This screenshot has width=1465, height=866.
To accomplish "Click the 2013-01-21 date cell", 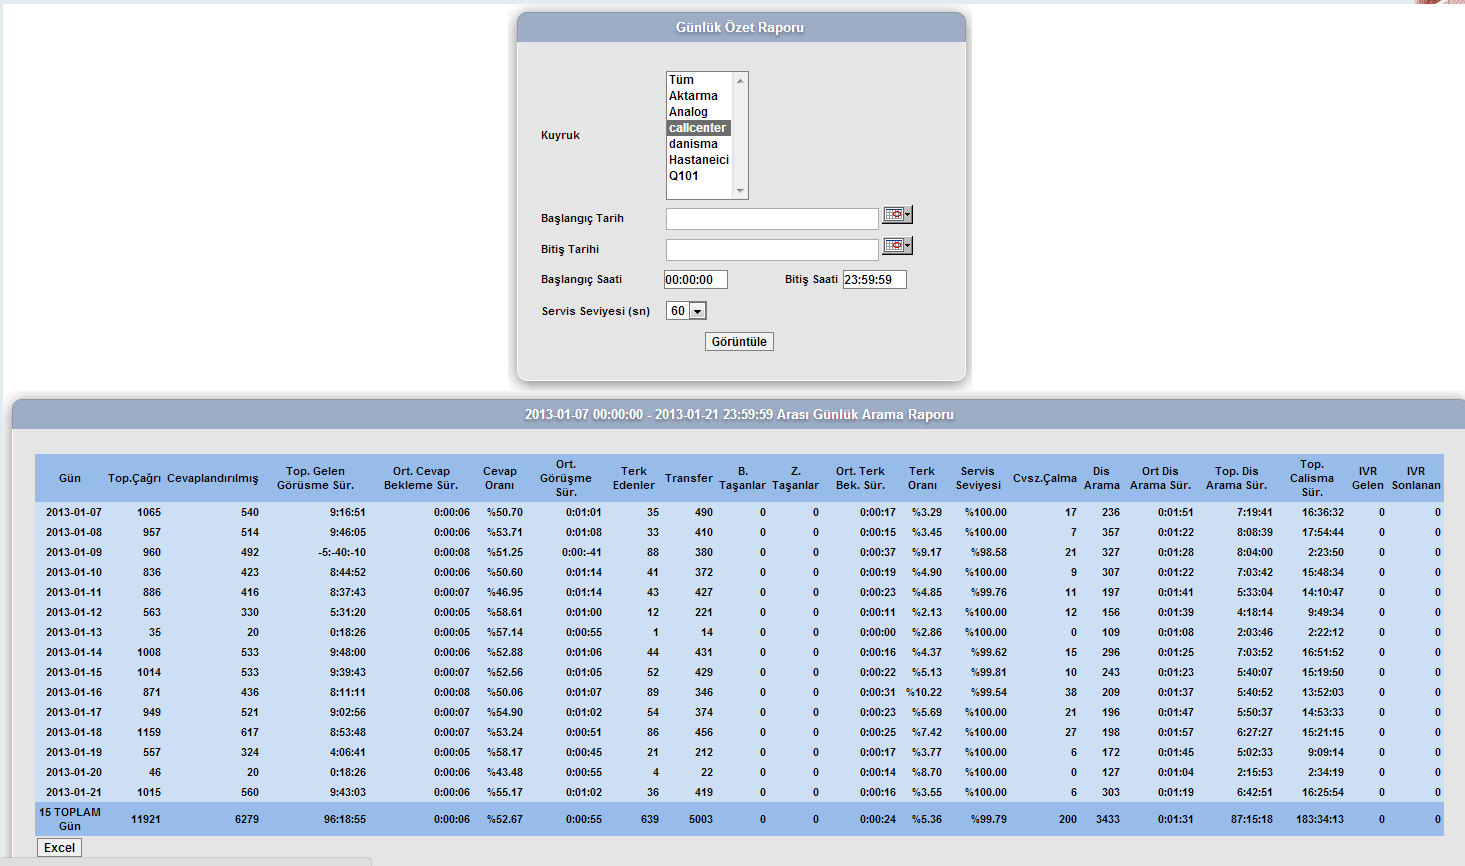I will pos(74,792).
